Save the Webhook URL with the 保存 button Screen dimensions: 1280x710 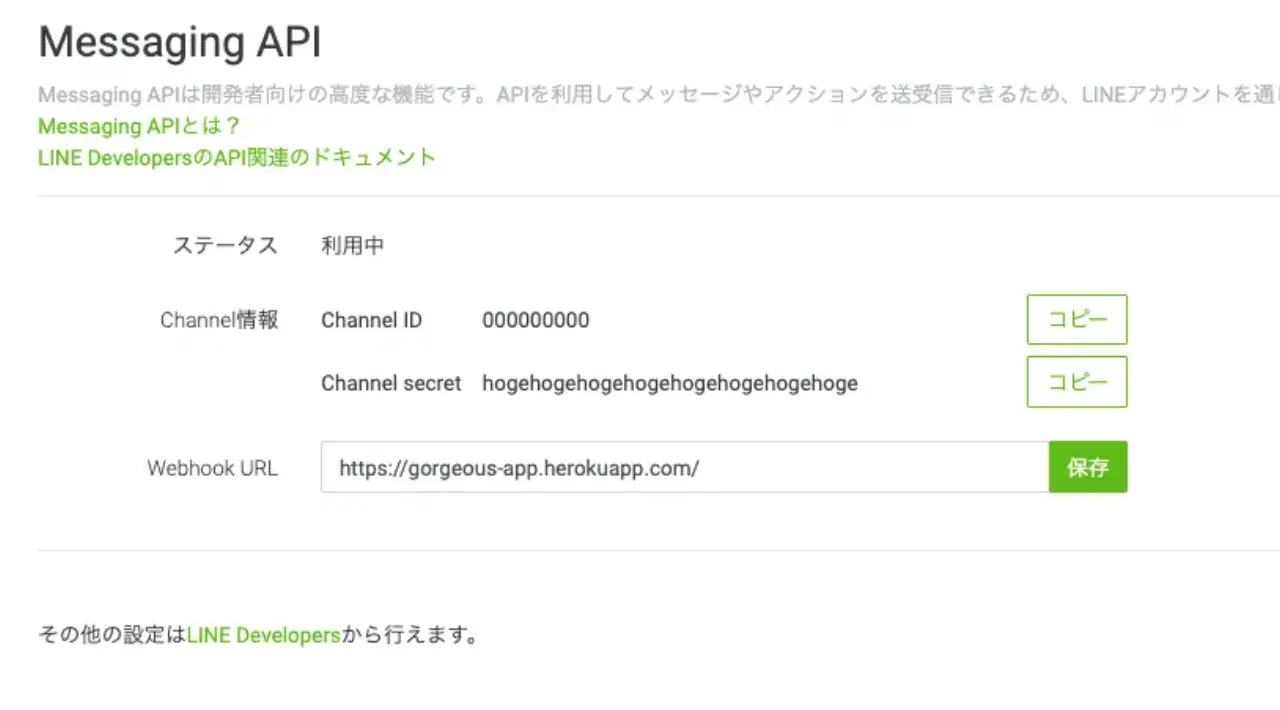[1087, 467]
